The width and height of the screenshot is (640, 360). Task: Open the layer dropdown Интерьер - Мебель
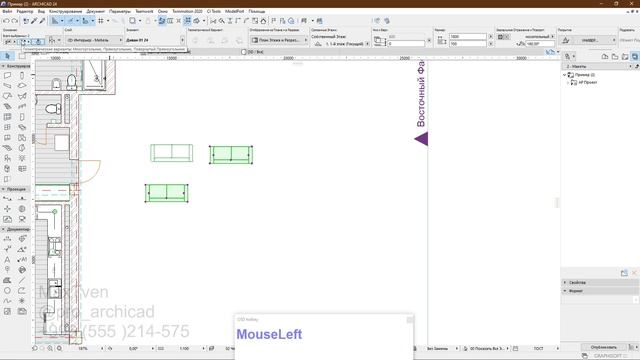tap(94, 40)
